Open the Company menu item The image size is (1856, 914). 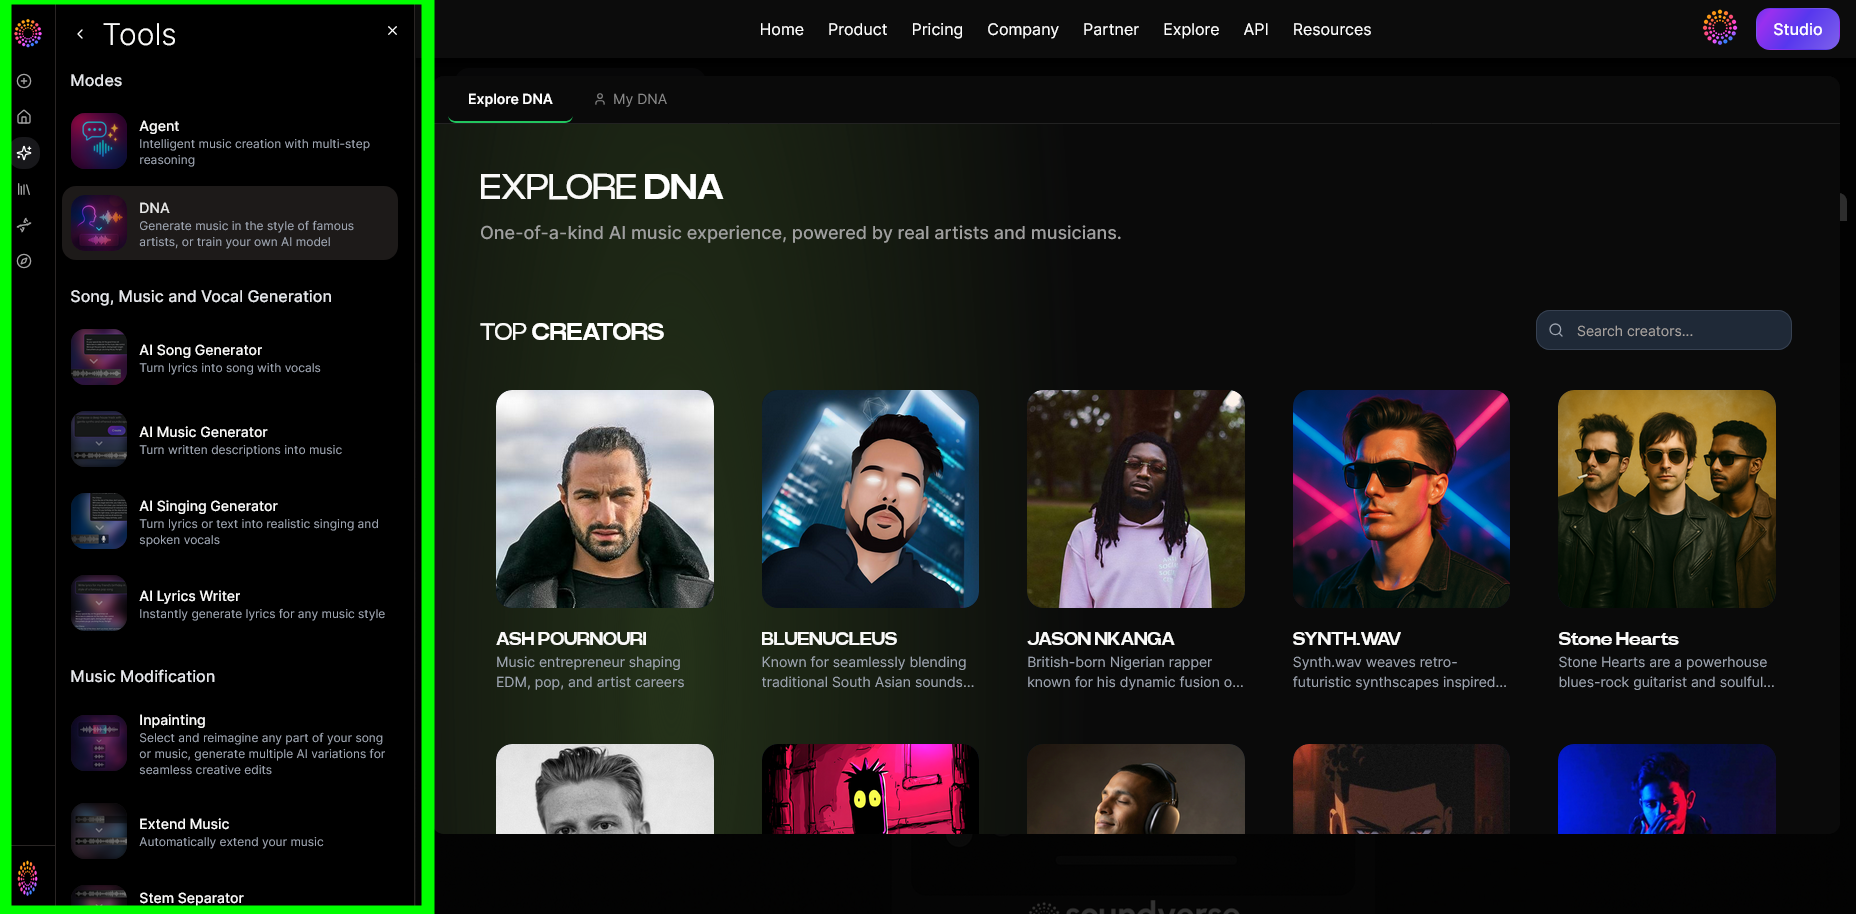point(1023,30)
